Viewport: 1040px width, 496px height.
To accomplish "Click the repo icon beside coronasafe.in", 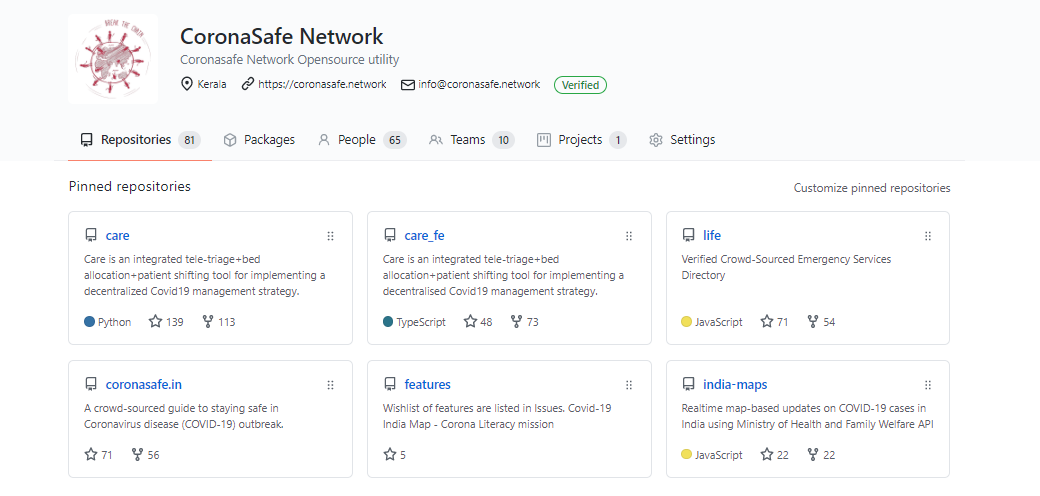I will point(91,384).
